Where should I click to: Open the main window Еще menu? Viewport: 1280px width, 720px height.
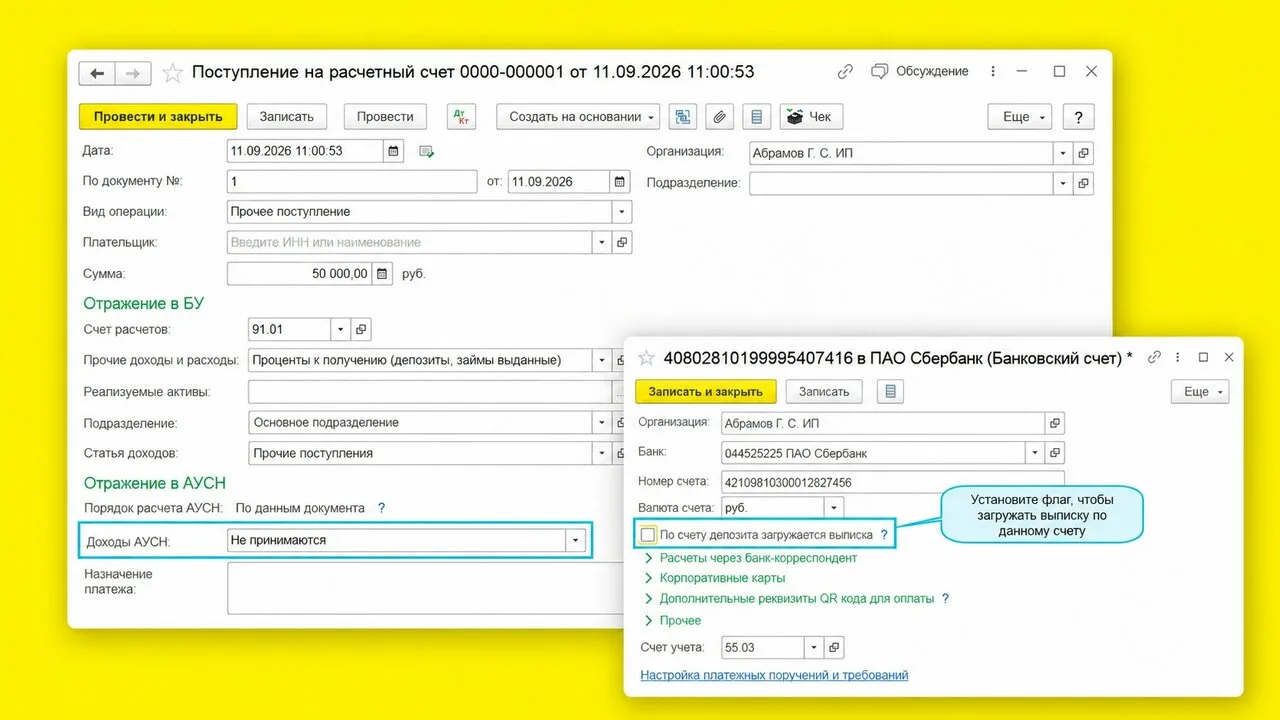1020,116
